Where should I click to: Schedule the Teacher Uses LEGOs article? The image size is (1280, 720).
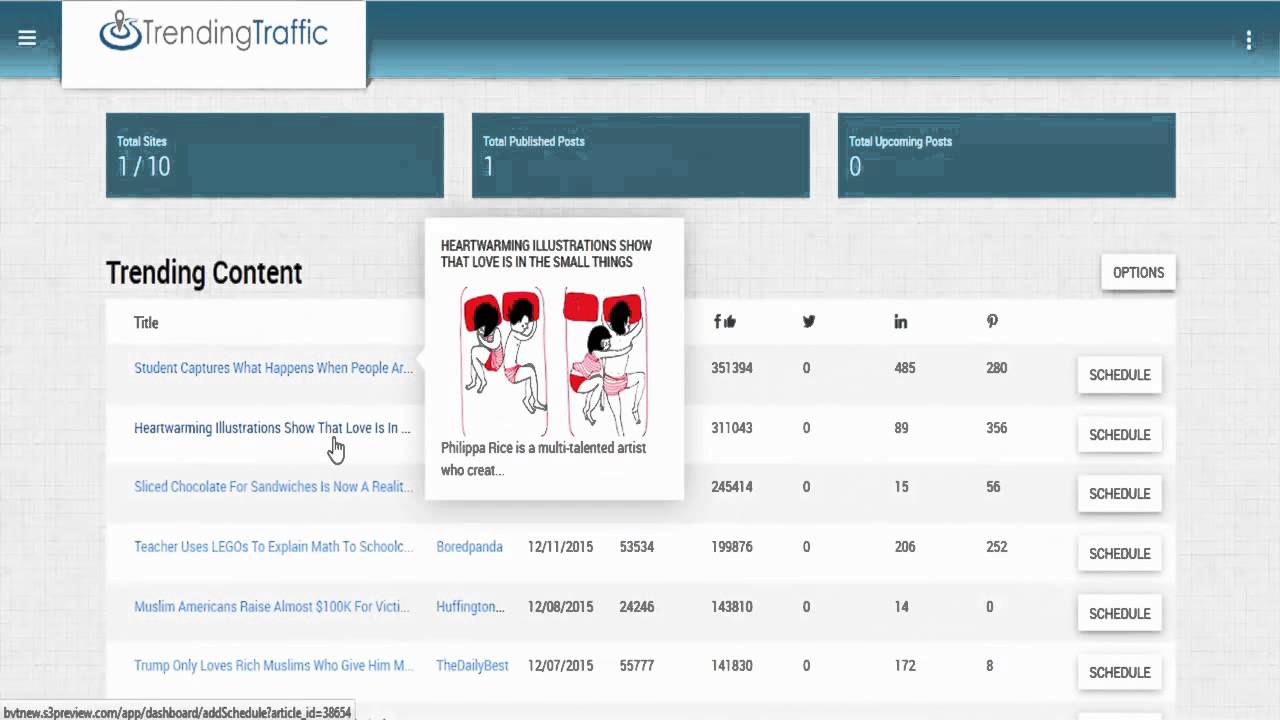(1119, 554)
